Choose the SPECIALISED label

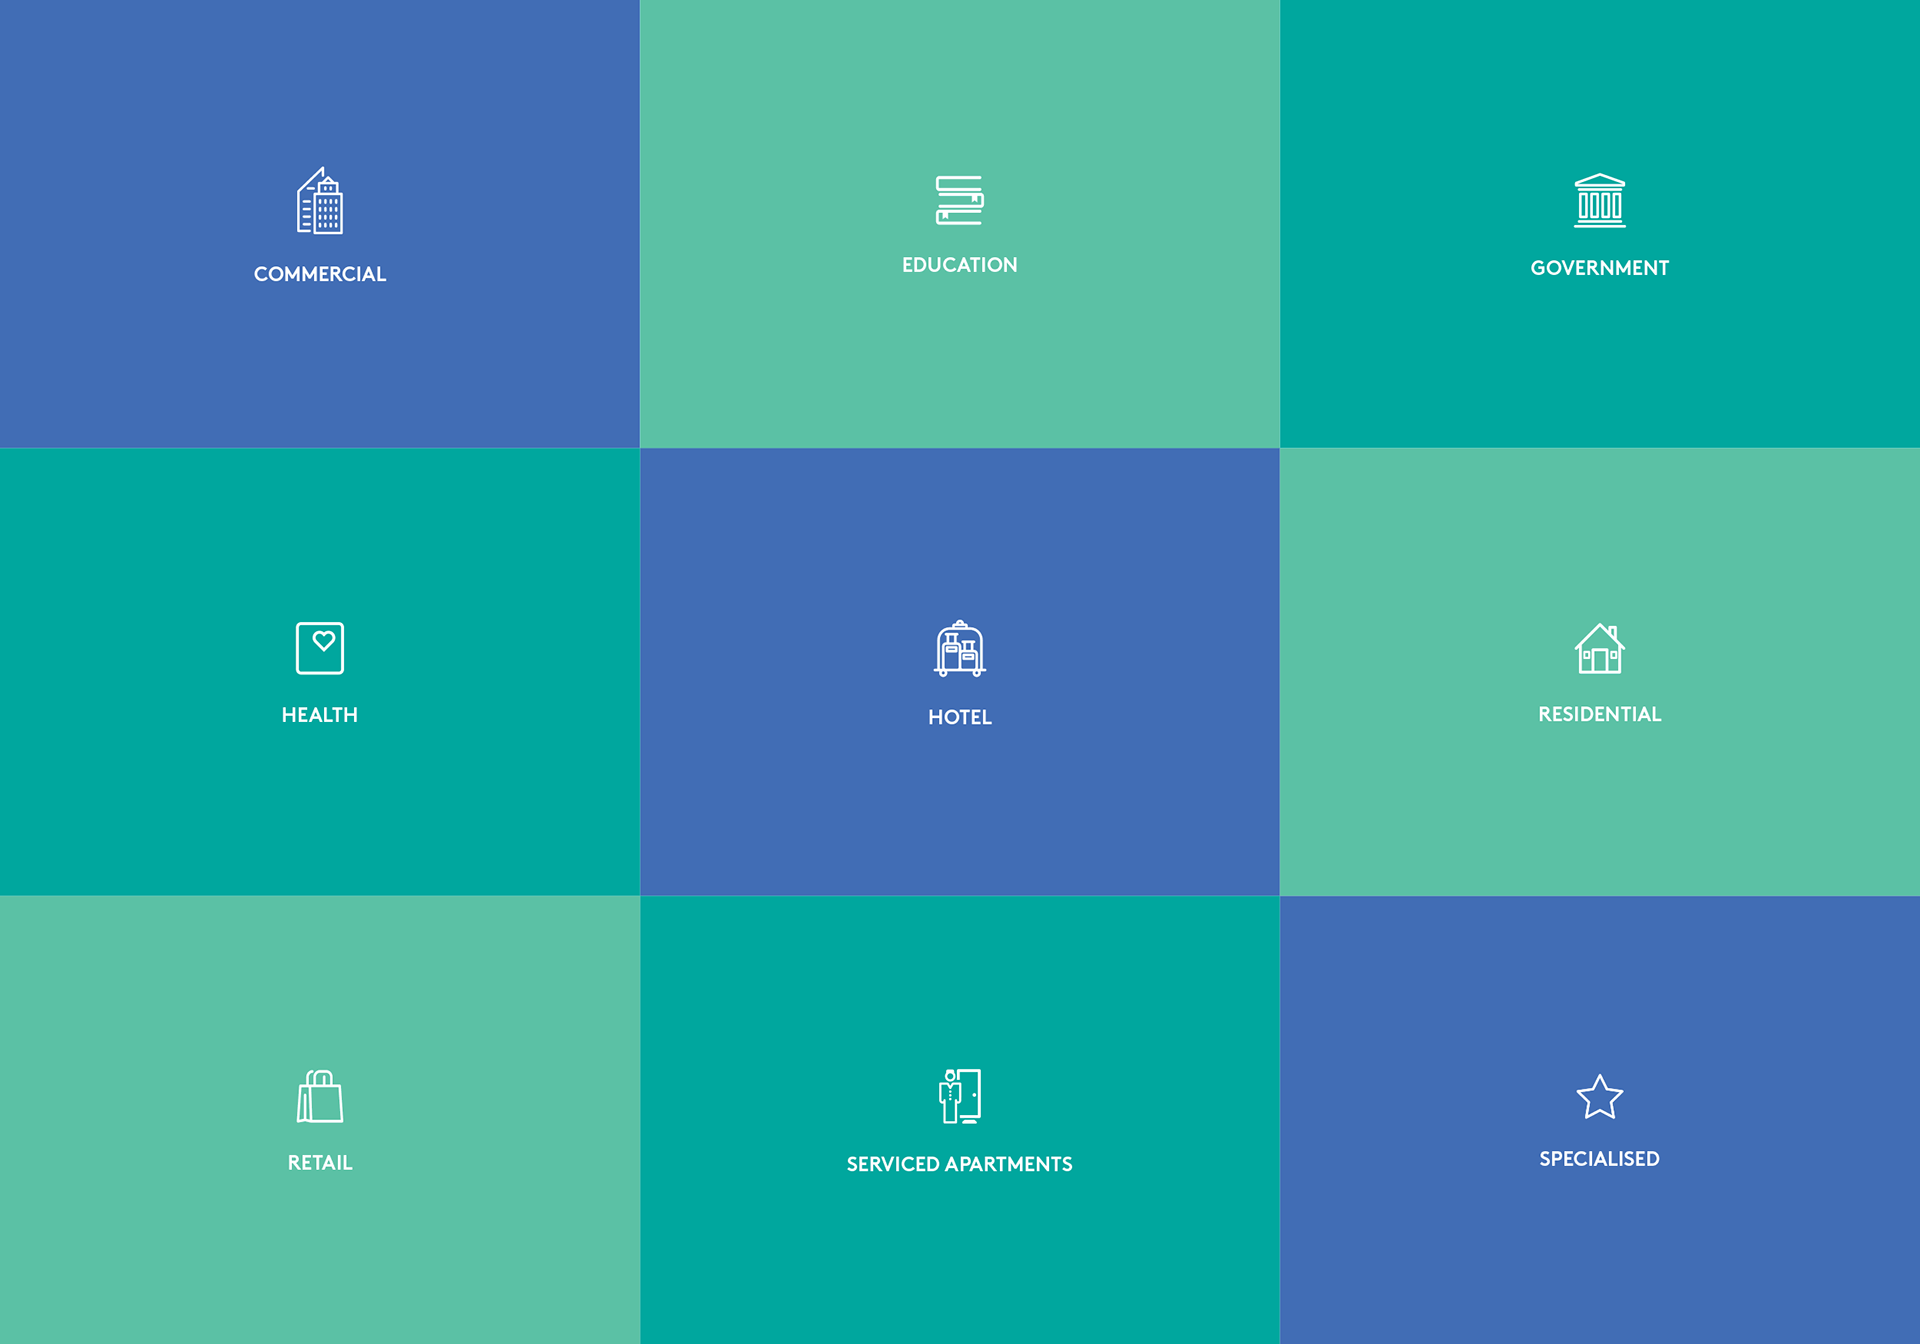[1599, 1159]
